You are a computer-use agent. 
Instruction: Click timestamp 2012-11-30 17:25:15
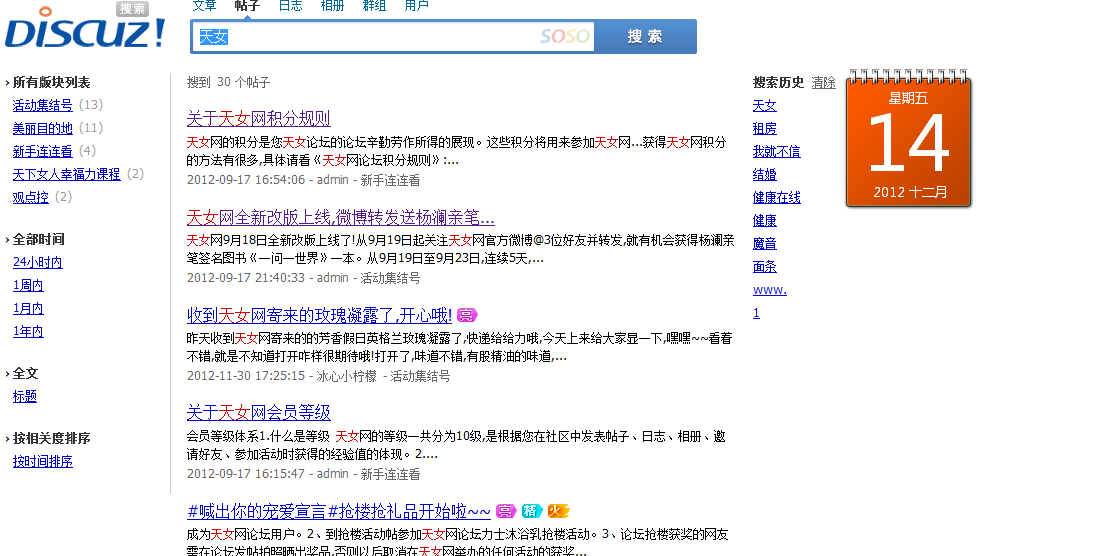click(x=246, y=376)
